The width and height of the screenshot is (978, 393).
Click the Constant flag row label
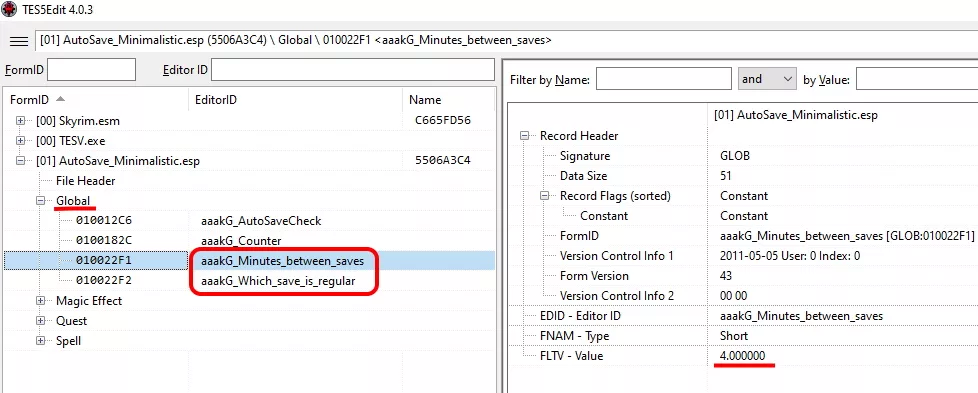(604, 216)
